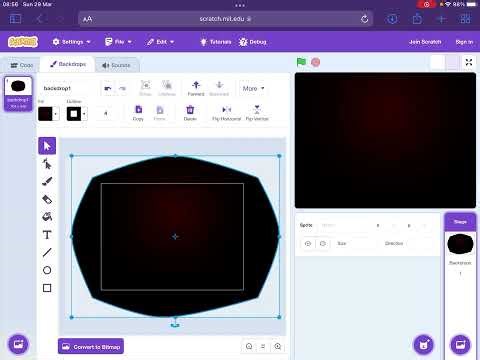Open the Settings menu
The height and width of the screenshot is (360, 480).
click(71, 42)
